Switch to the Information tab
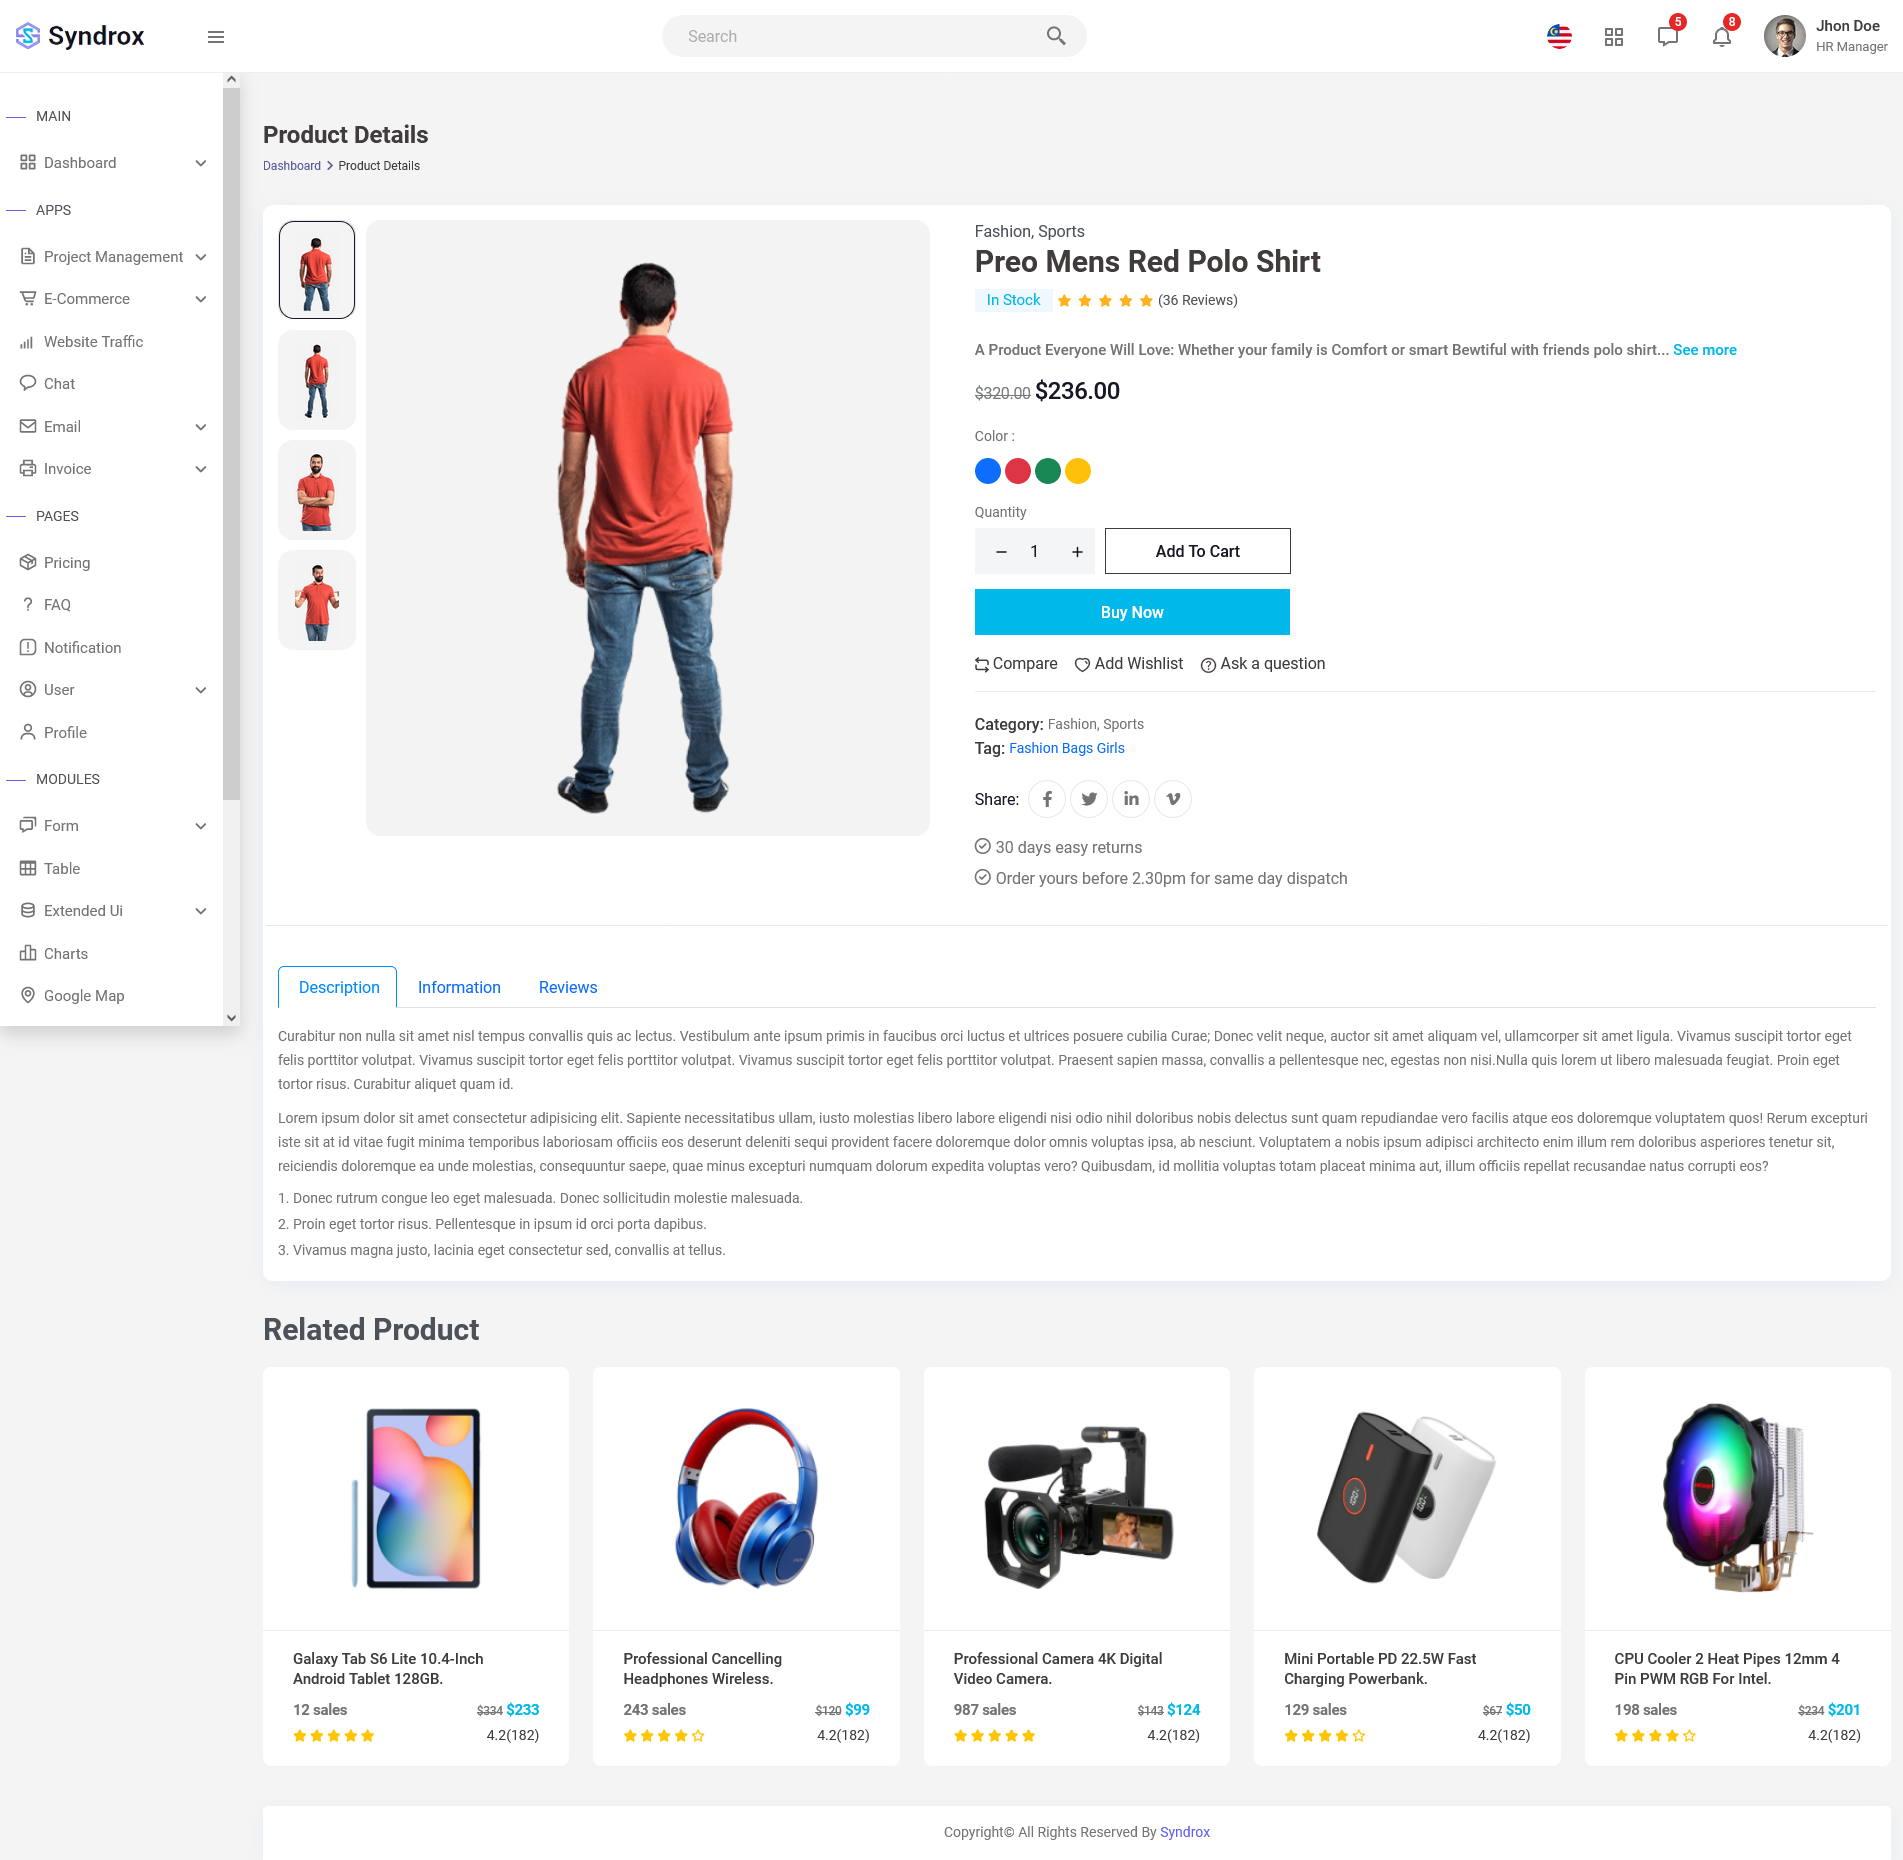This screenshot has height=1860, width=1903. (x=459, y=987)
